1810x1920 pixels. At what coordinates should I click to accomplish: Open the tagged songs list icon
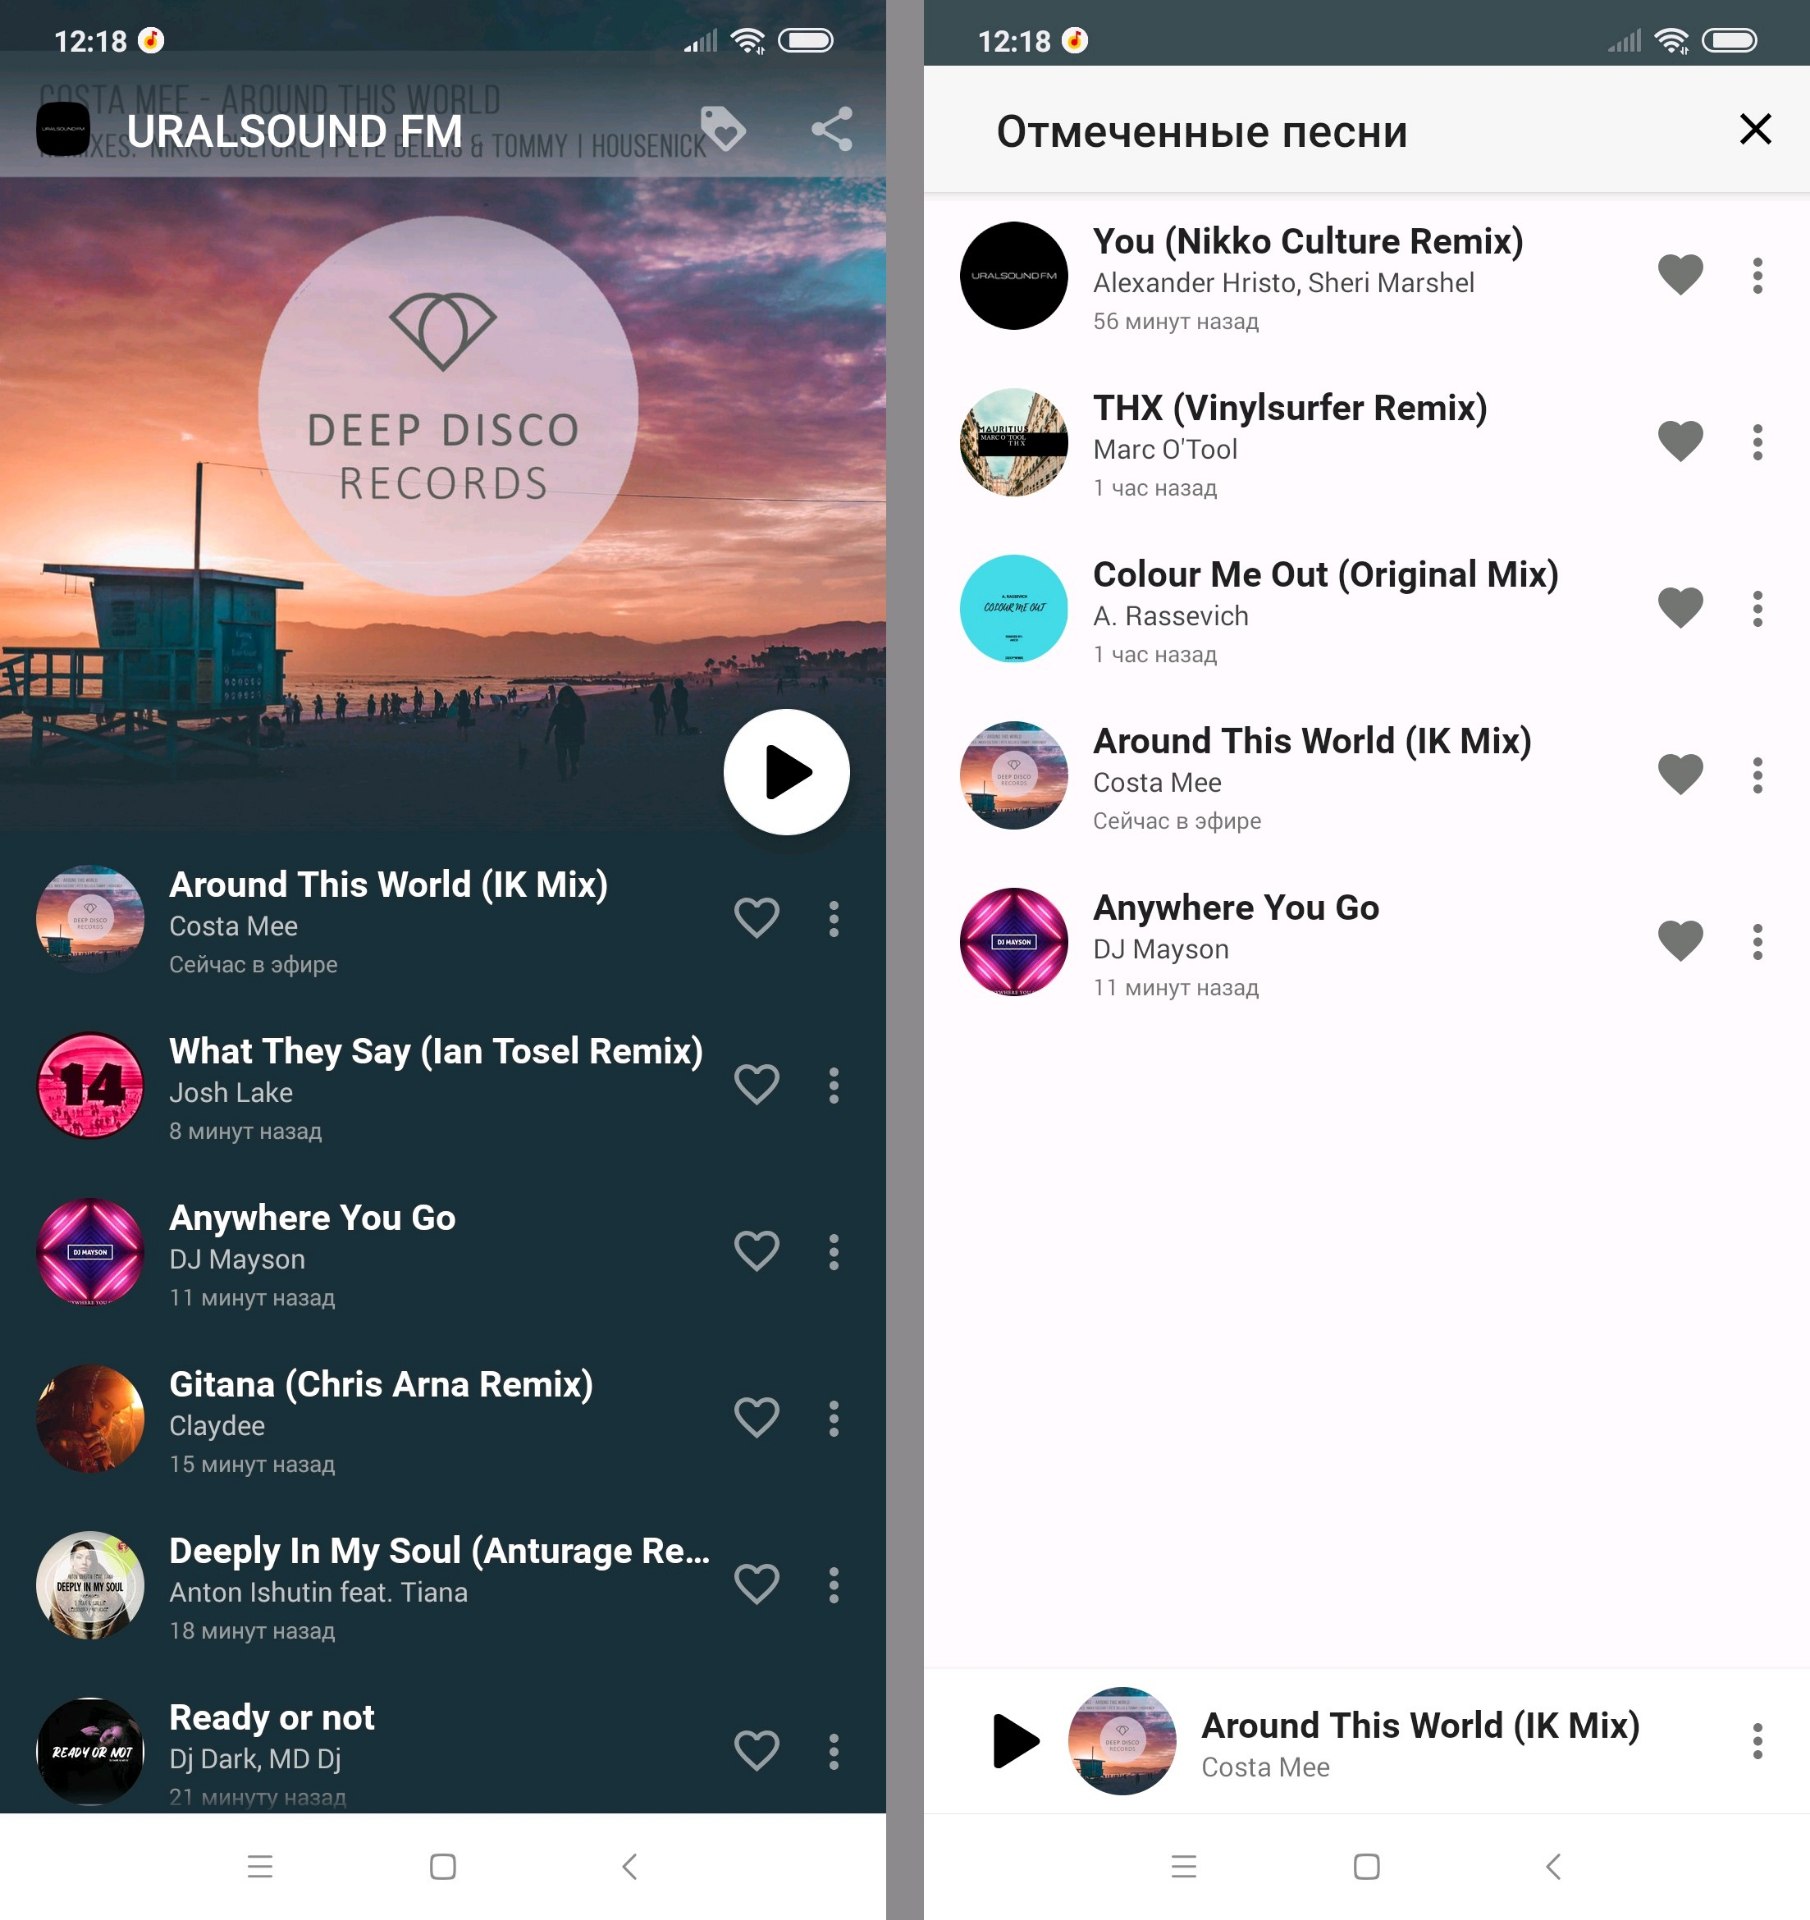[723, 130]
